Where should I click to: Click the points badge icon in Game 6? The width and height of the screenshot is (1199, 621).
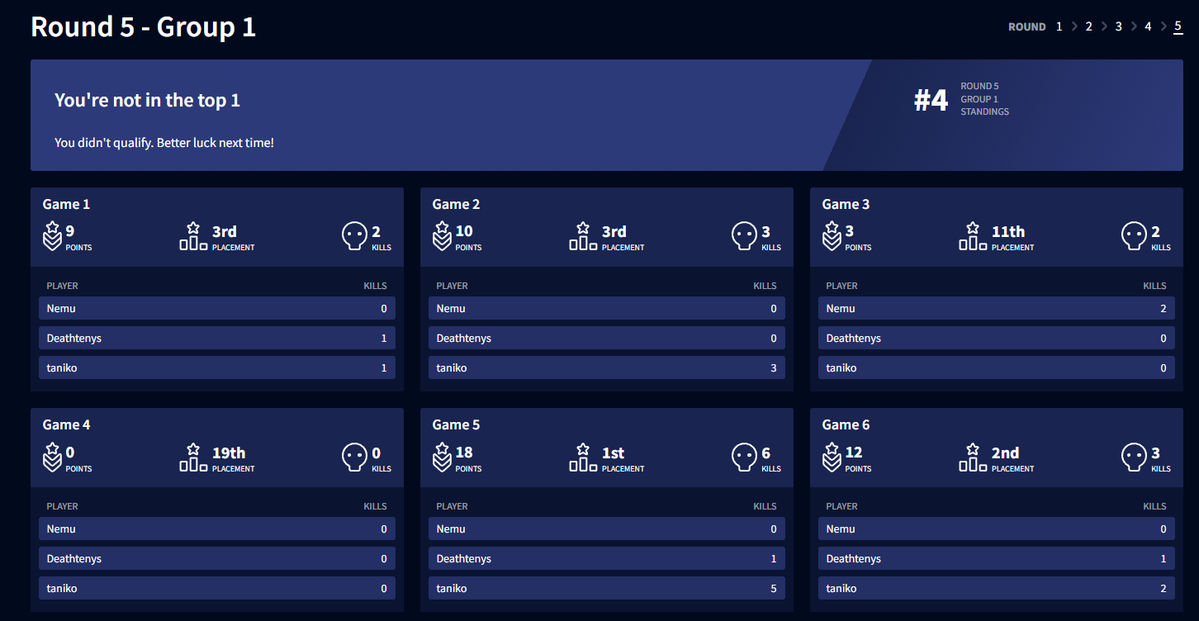(x=832, y=457)
